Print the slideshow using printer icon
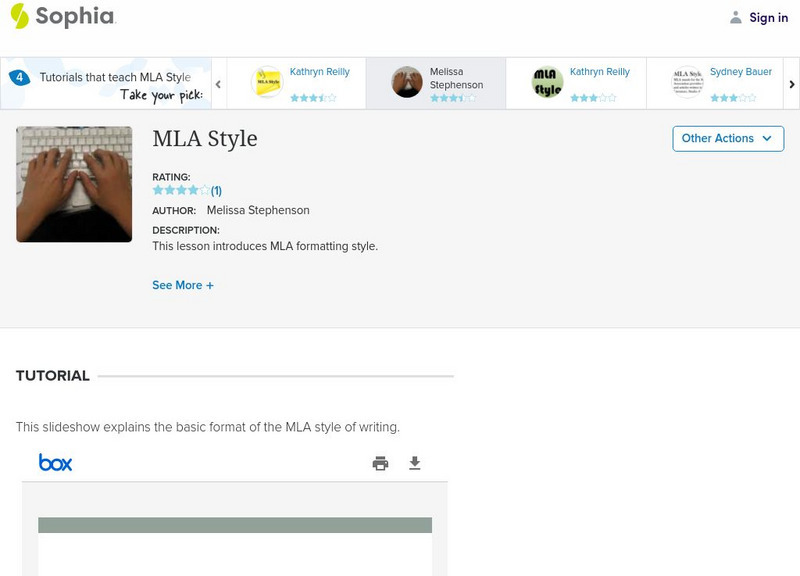This screenshot has height=576, width=800. point(380,463)
